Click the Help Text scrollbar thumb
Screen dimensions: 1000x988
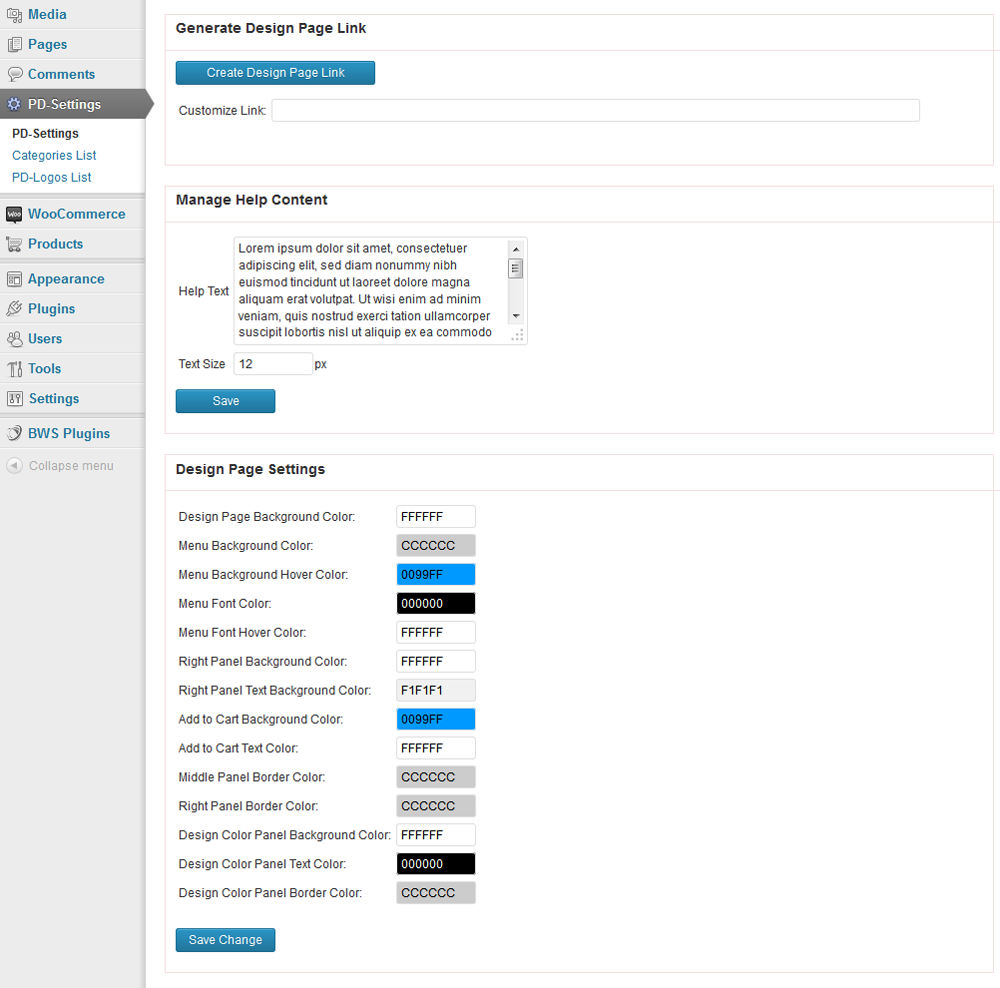pos(515,269)
